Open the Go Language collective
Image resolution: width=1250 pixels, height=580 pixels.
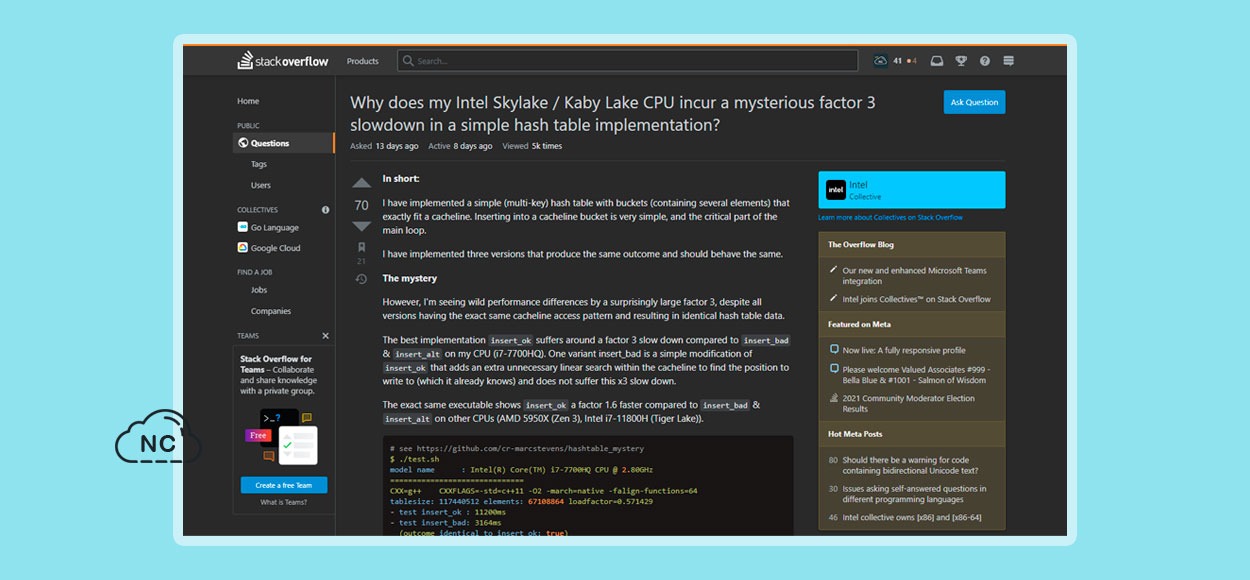tap(275, 228)
